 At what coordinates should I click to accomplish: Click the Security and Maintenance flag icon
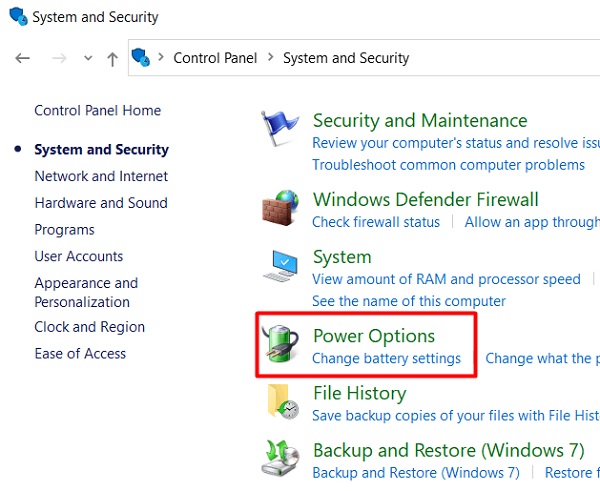(x=280, y=128)
